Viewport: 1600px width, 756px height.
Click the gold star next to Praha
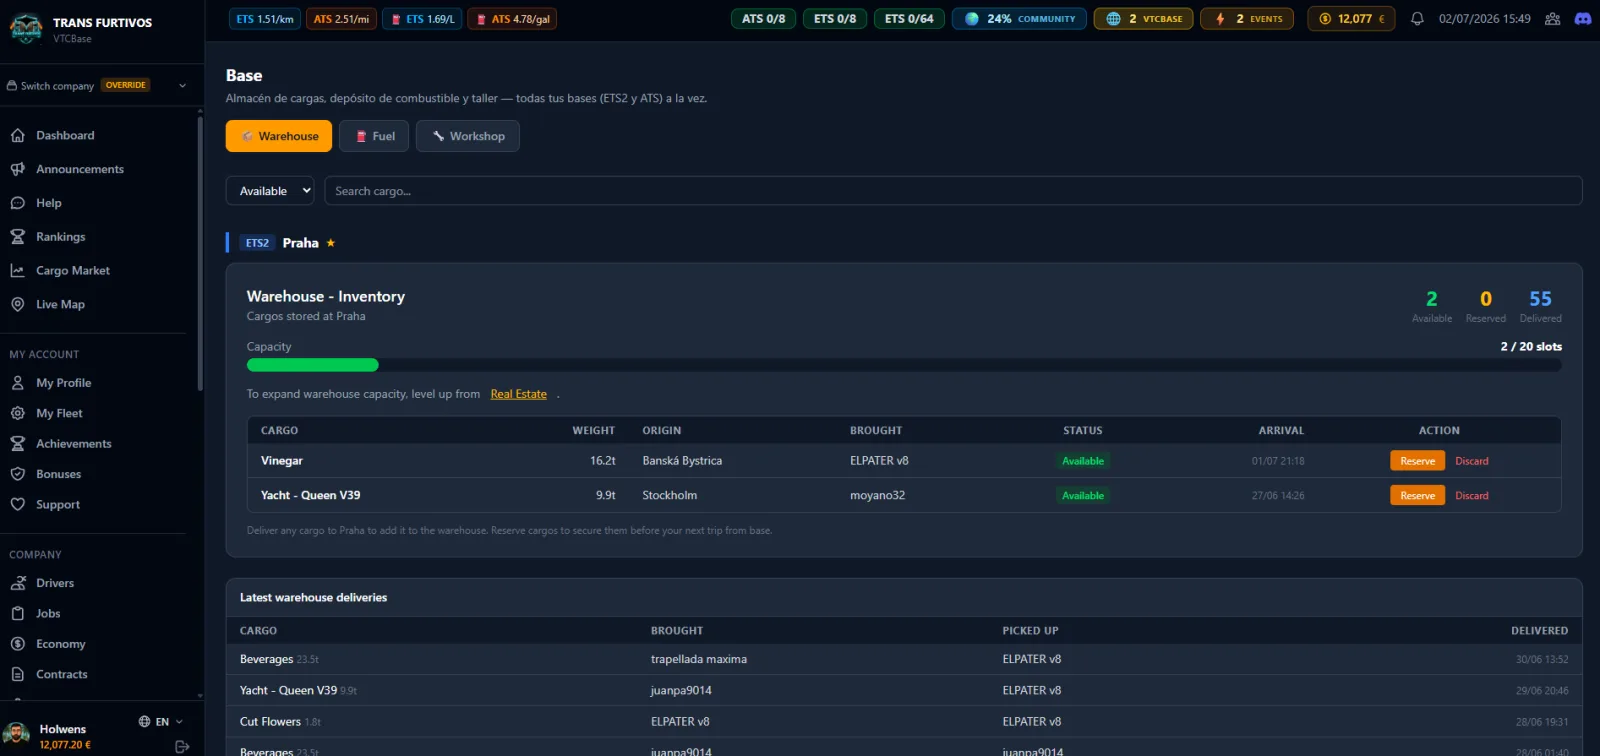tap(331, 243)
